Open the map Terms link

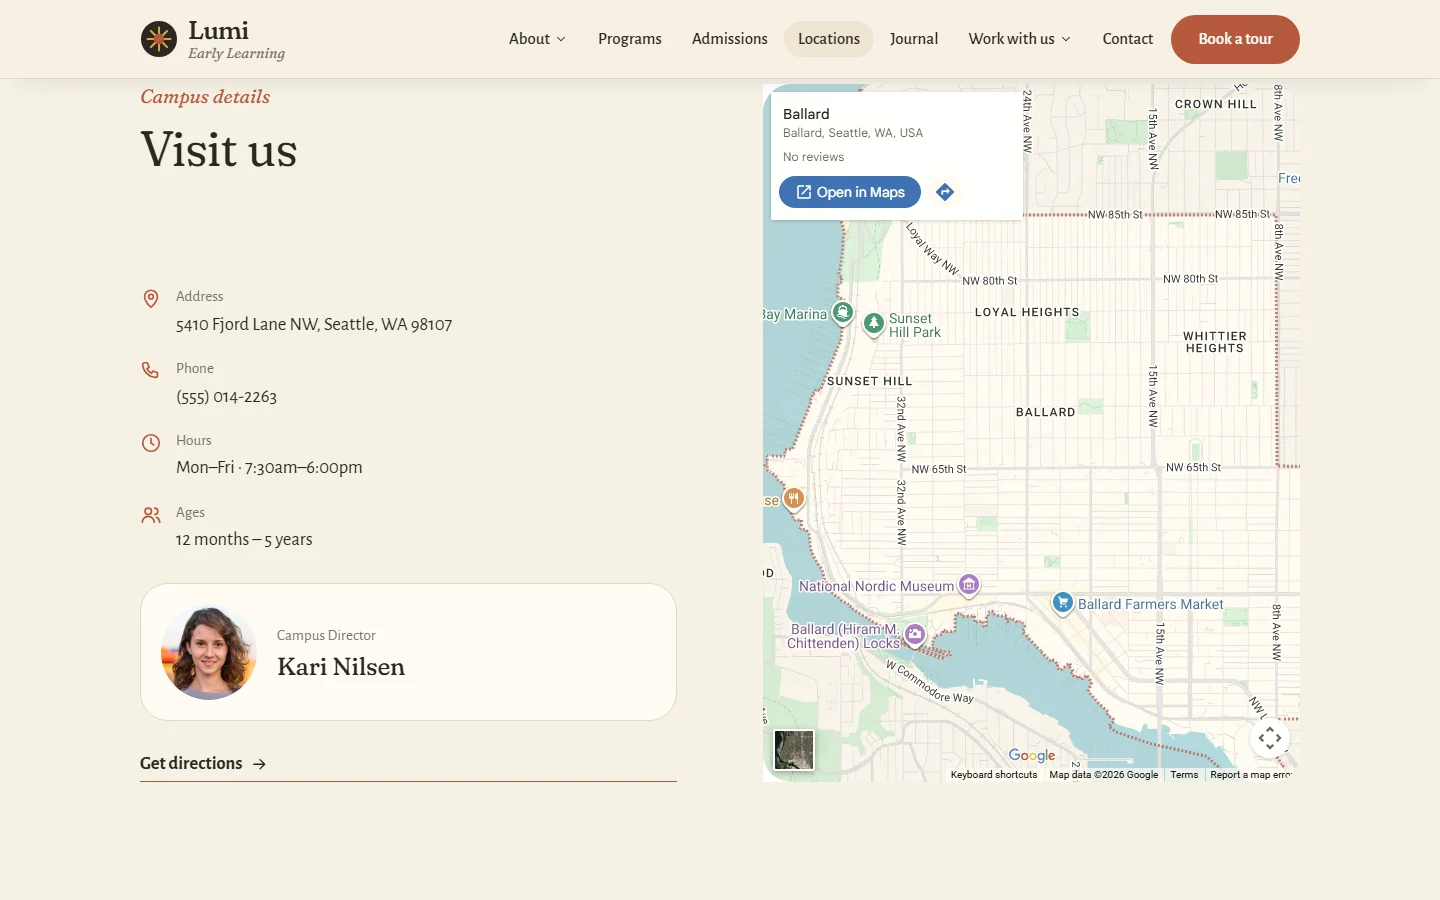click(x=1184, y=775)
